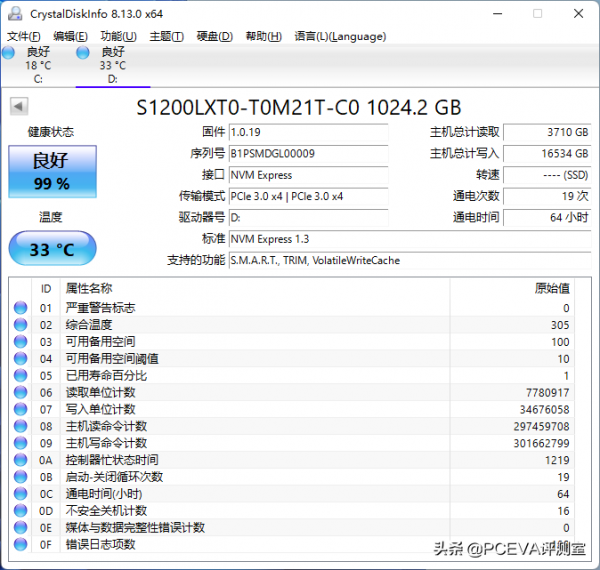Image resolution: width=600 pixels, height=570 pixels.
Task: Select the D: drive status icon
Action: [x=83, y=52]
